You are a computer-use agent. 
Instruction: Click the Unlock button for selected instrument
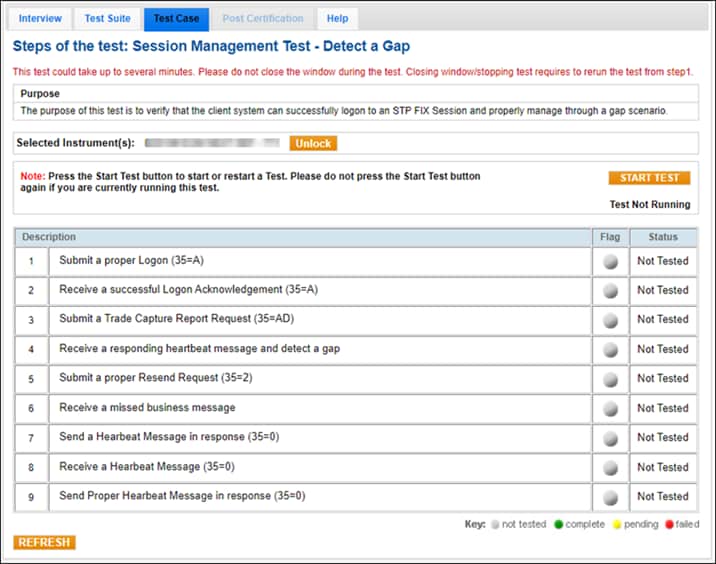[x=313, y=143]
